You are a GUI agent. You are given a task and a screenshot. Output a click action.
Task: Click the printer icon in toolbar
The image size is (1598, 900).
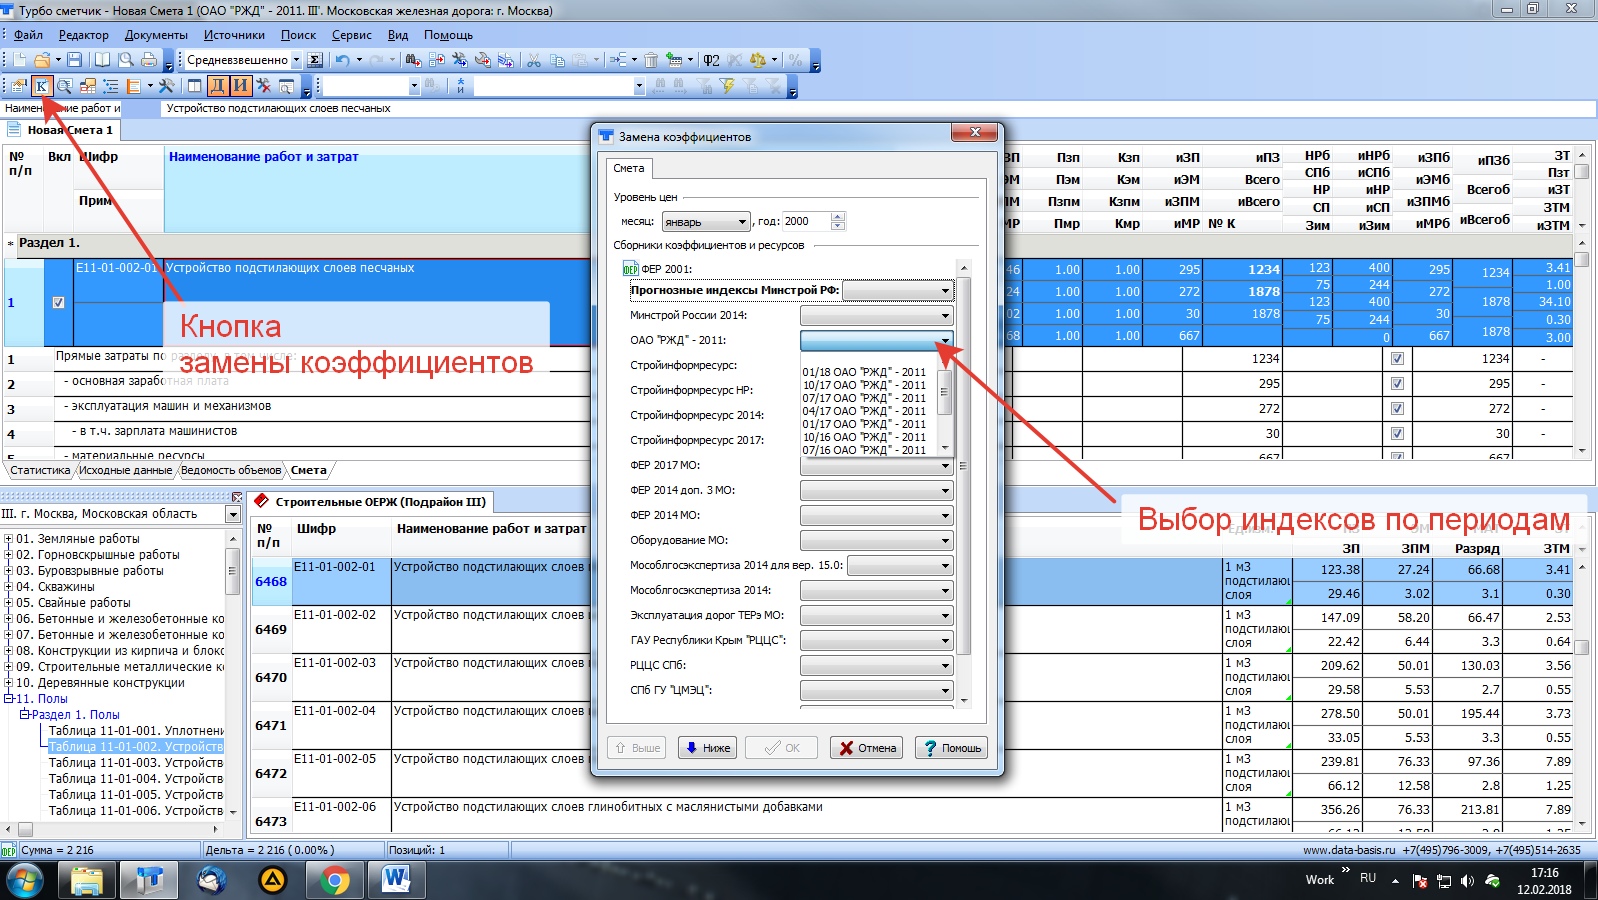click(x=149, y=60)
